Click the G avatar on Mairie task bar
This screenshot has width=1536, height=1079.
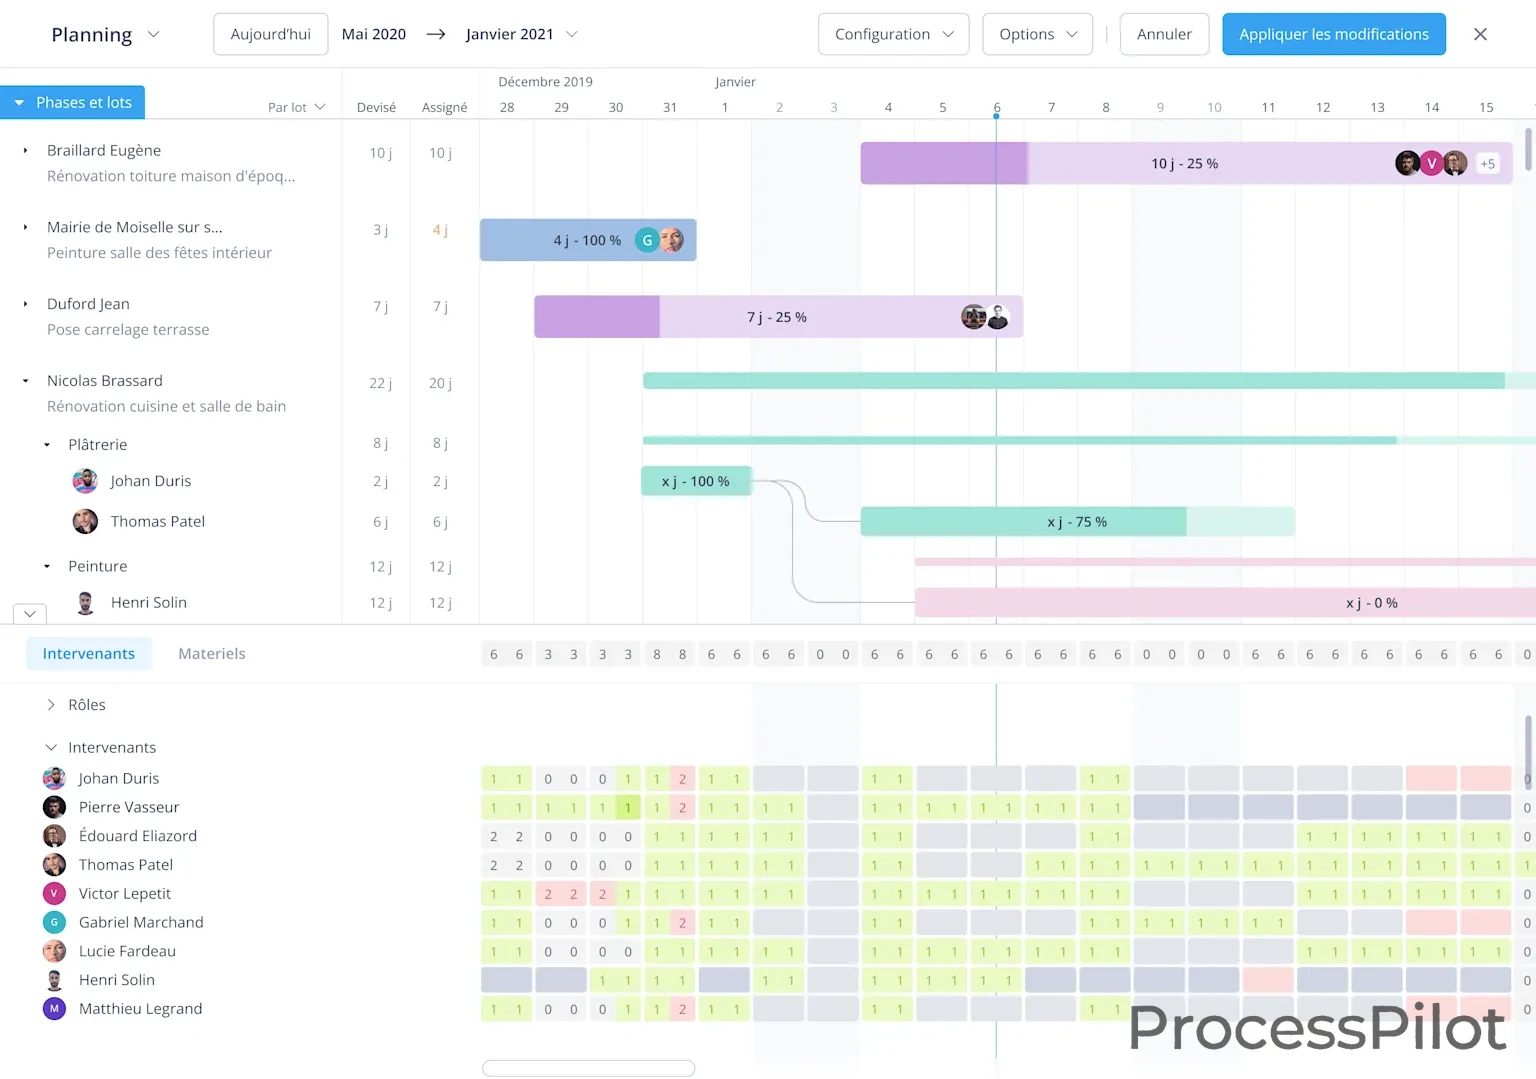(647, 240)
